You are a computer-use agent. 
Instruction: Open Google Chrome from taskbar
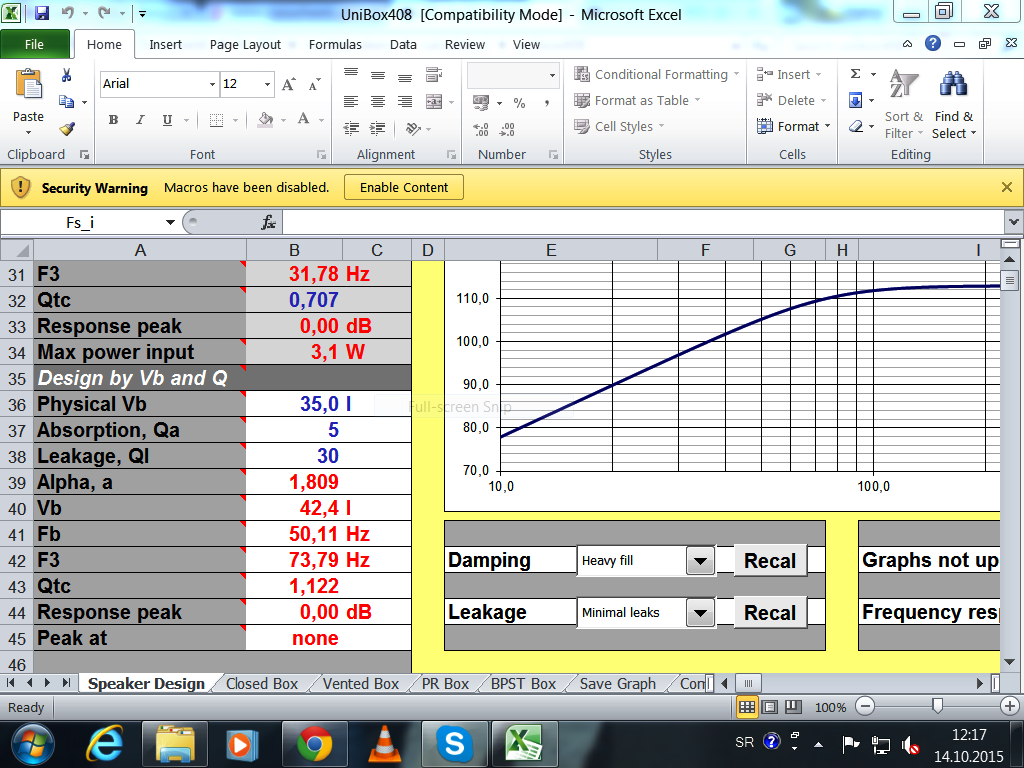click(x=314, y=744)
